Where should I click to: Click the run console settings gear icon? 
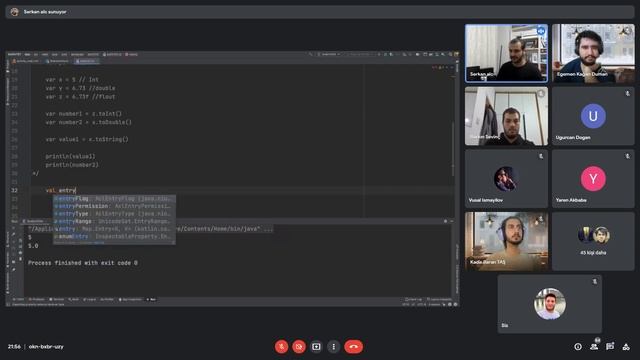pyautogui.click(x=445, y=221)
